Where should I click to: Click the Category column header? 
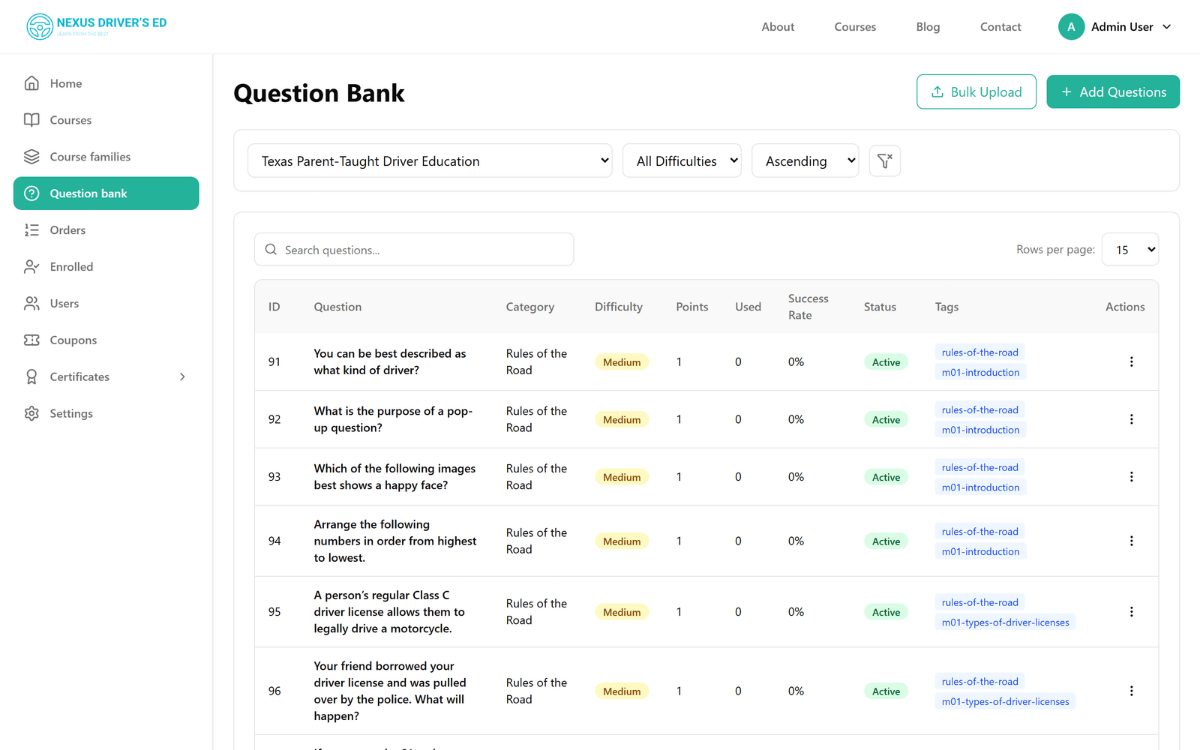[x=530, y=307]
